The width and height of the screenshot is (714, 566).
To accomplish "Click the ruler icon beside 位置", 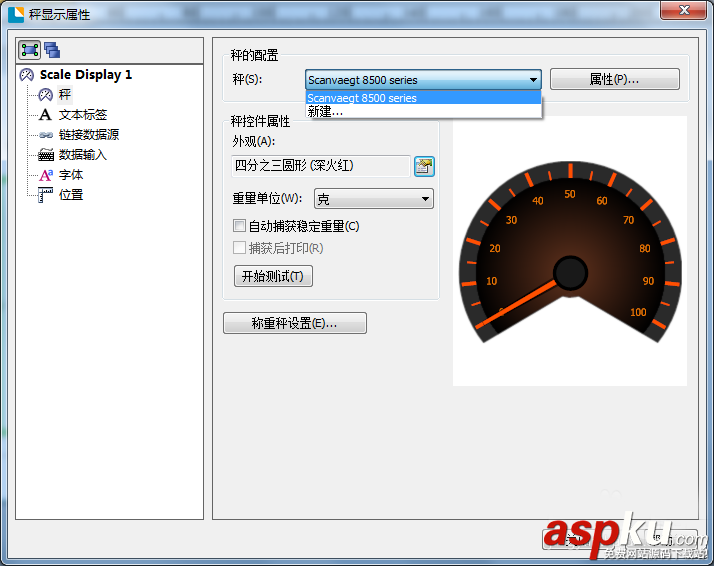I will pos(45,195).
